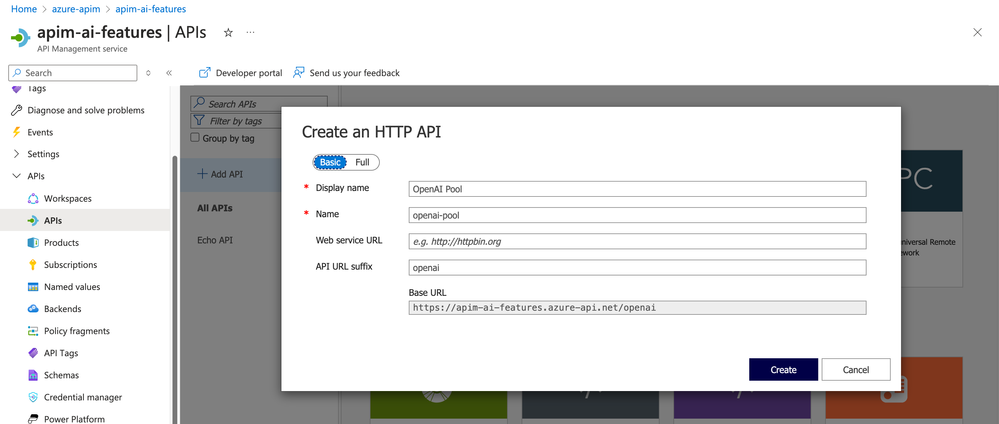This screenshot has width=999, height=424.
Task: Open the azure-apim breadcrumb link
Action: pos(76,10)
